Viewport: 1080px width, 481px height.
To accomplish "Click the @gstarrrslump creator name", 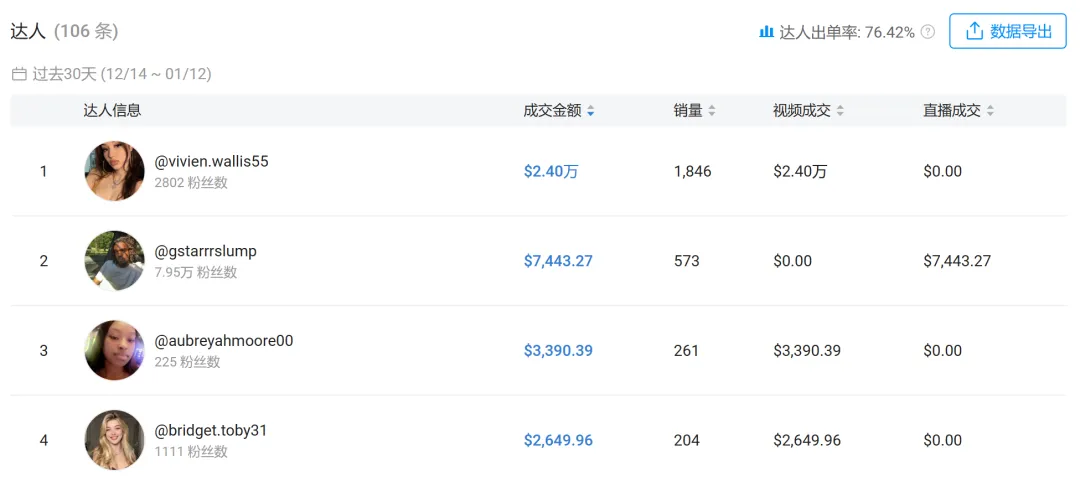I will (x=206, y=251).
